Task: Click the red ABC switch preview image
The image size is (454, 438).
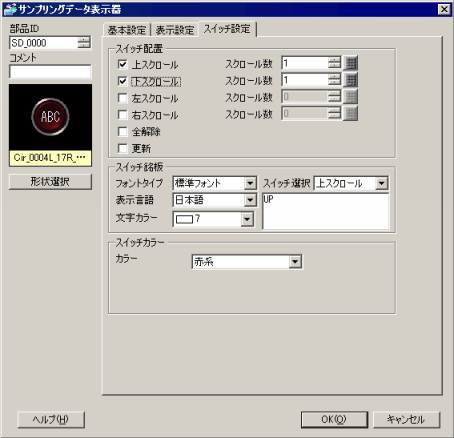Action: 50,117
